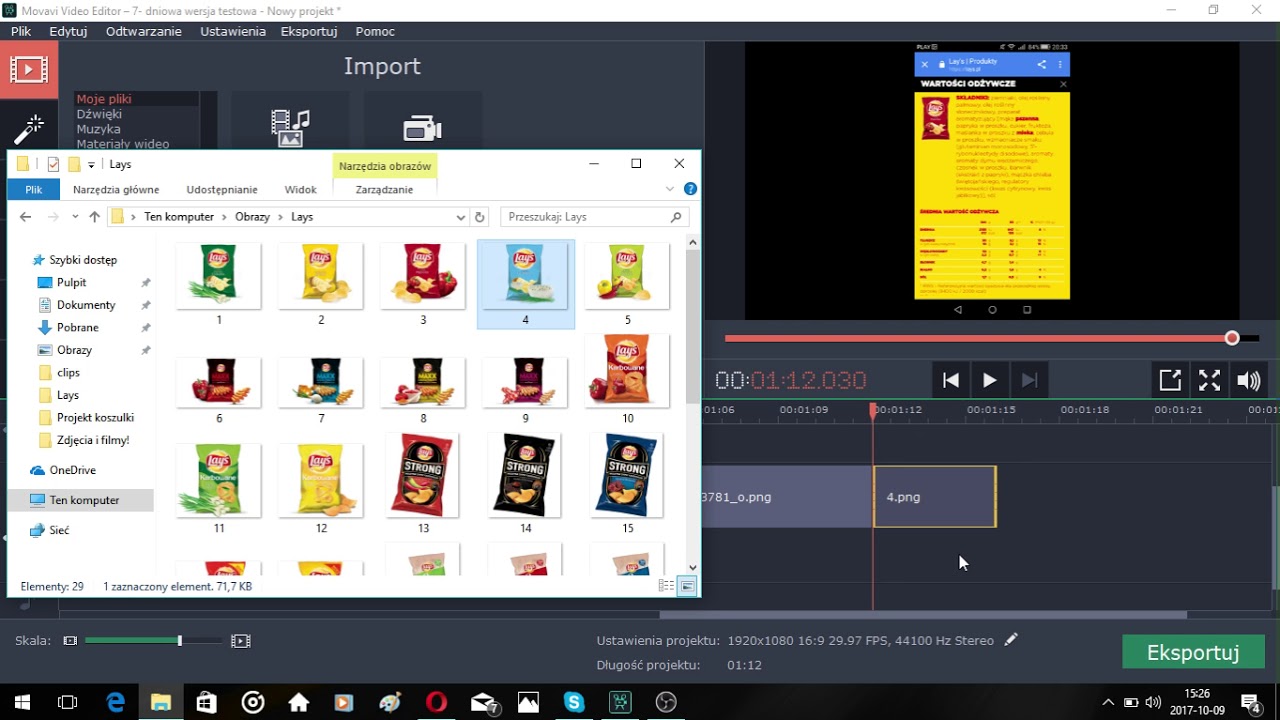Adjust the timeline scale slider handle
The height and width of the screenshot is (720, 1280).
180,640
